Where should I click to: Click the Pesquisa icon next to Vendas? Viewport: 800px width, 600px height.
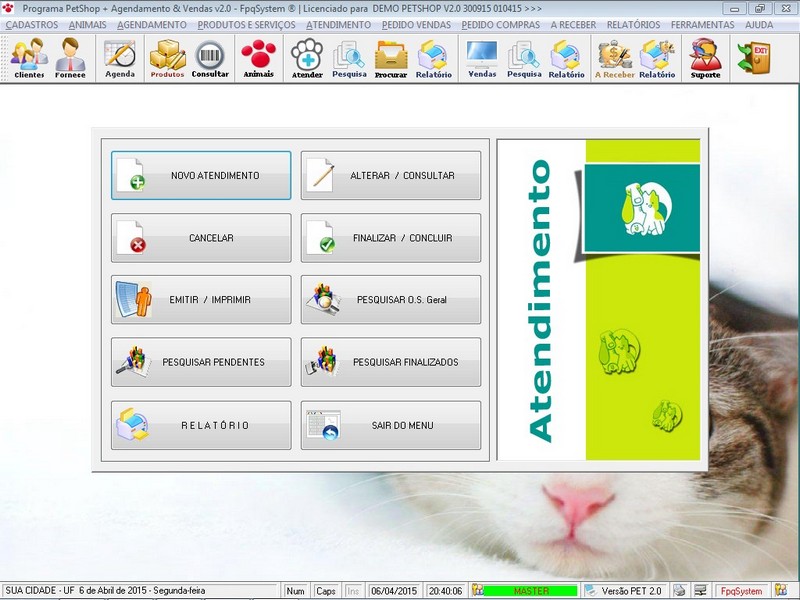(x=524, y=58)
